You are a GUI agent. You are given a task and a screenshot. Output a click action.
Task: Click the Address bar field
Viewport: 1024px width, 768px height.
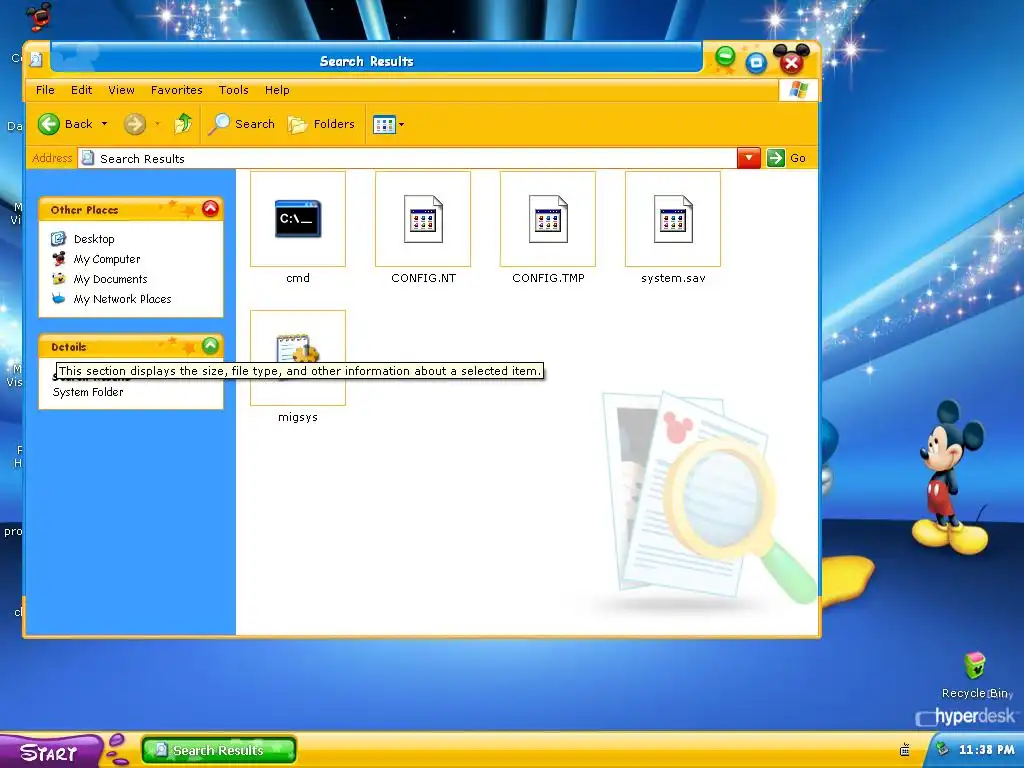coord(407,159)
